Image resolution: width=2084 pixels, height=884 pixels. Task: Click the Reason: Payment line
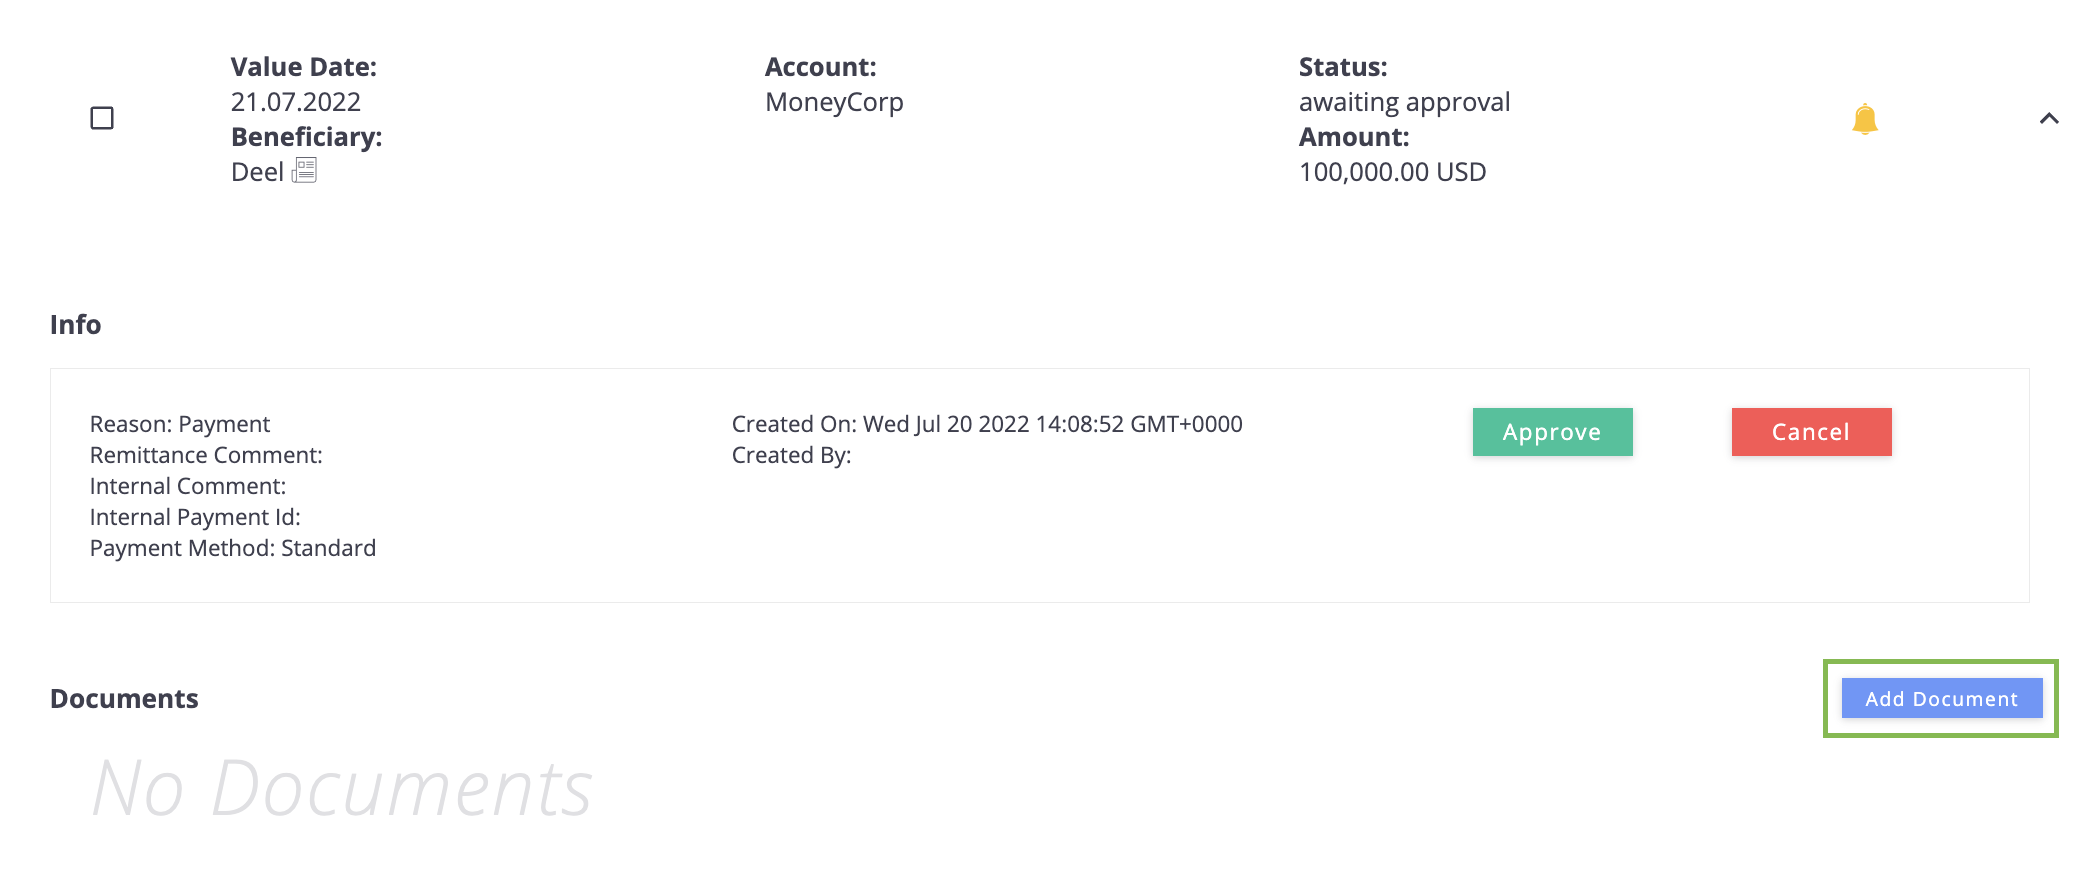click(x=180, y=424)
